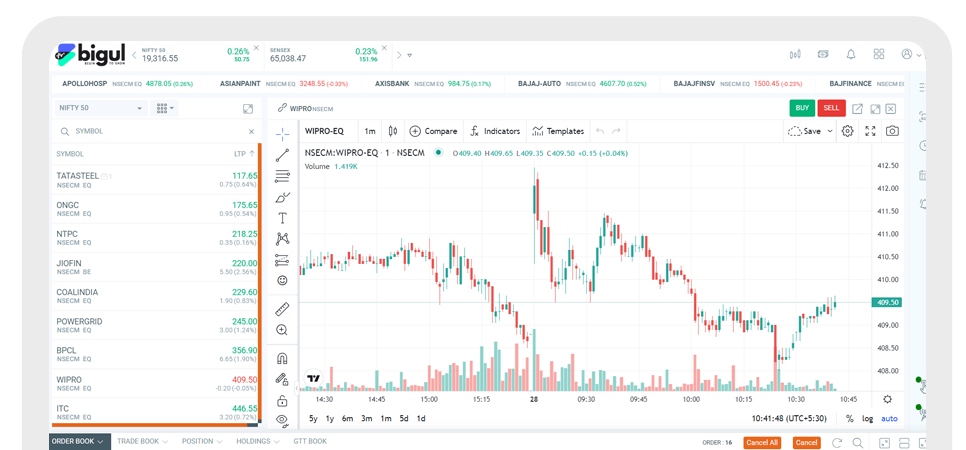Open indicator Templates menu
Viewport: 966px width, 450px height.
(558, 131)
